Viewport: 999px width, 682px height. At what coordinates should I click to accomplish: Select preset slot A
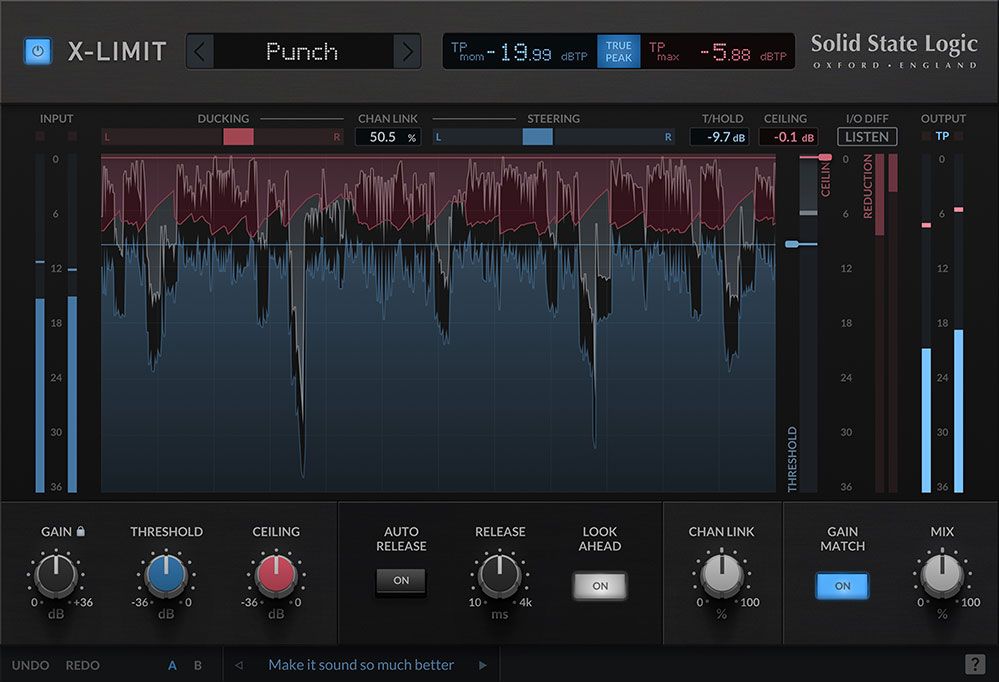coord(172,664)
